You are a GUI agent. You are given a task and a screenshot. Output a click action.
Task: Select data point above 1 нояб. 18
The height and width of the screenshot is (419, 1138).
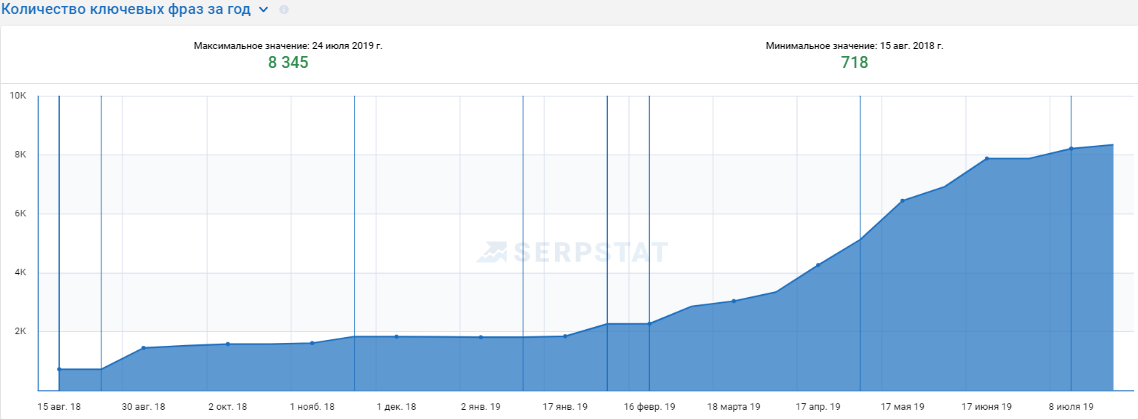(313, 343)
